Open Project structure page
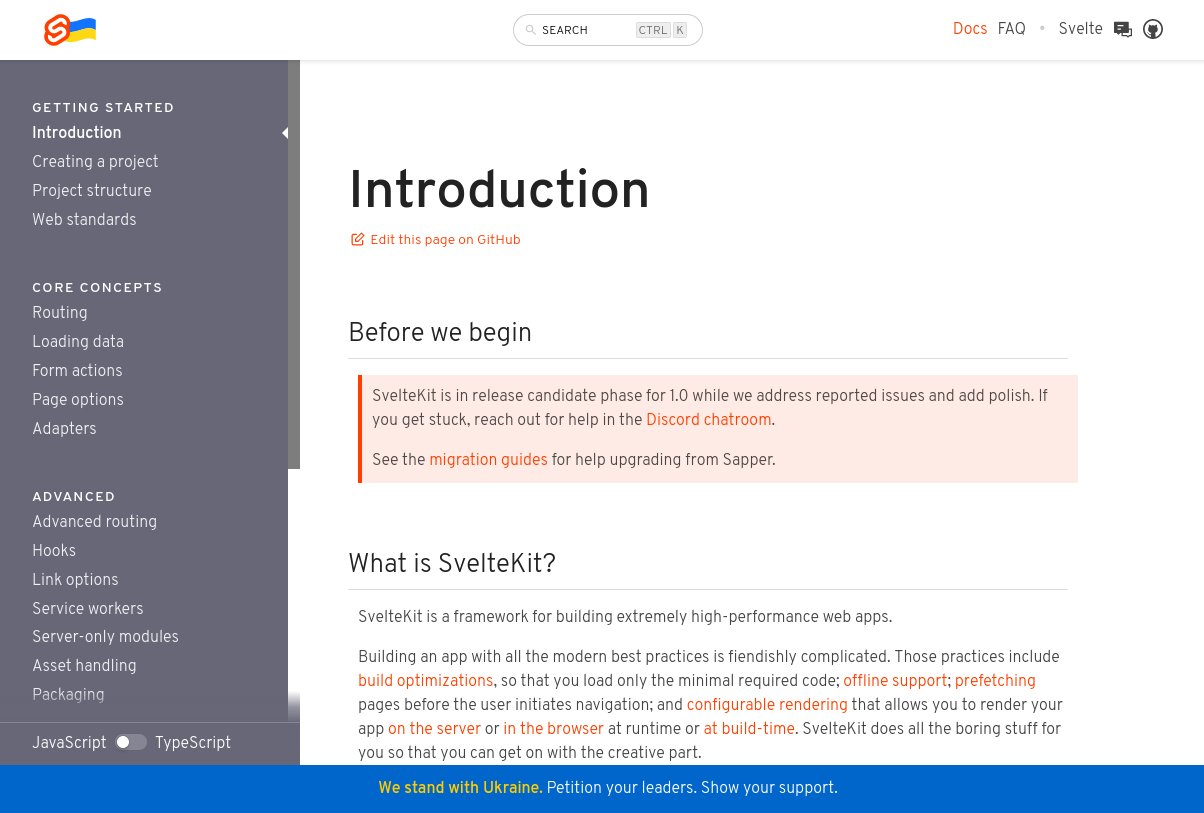The image size is (1204, 813). (92, 191)
